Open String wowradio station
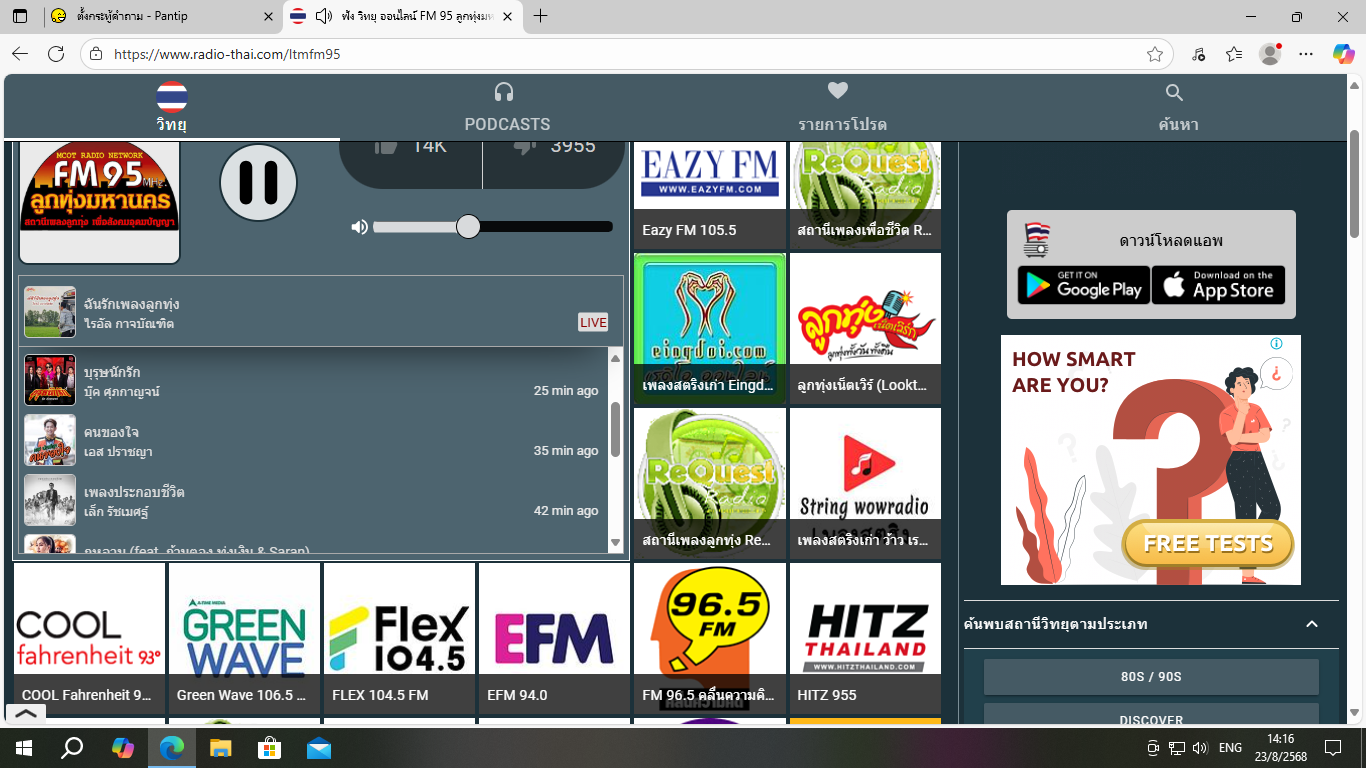This screenshot has height=768, width=1366. pos(865,483)
